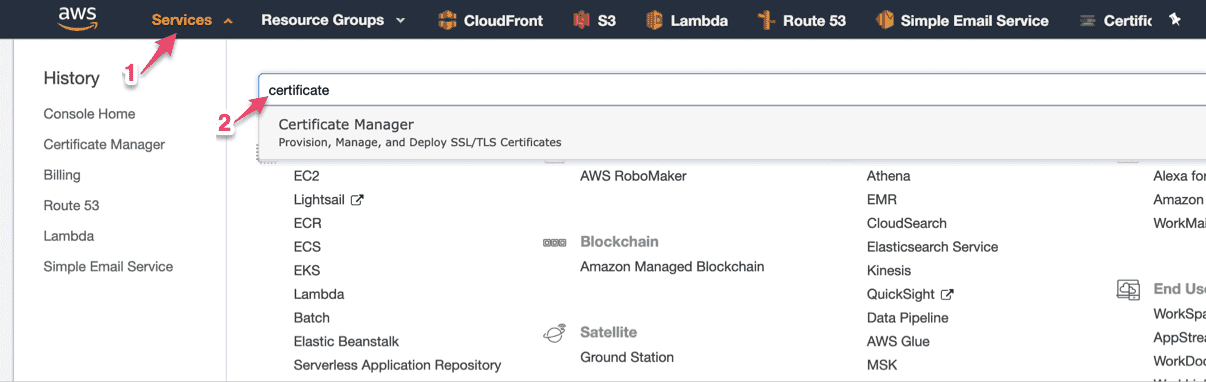Click the Lambda shortcut icon

point(655,20)
